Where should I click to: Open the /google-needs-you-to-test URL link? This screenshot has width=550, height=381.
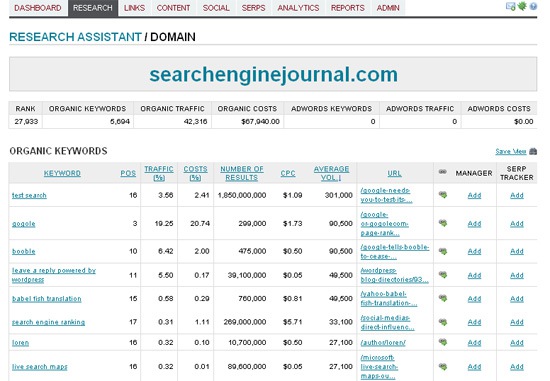coord(386,195)
